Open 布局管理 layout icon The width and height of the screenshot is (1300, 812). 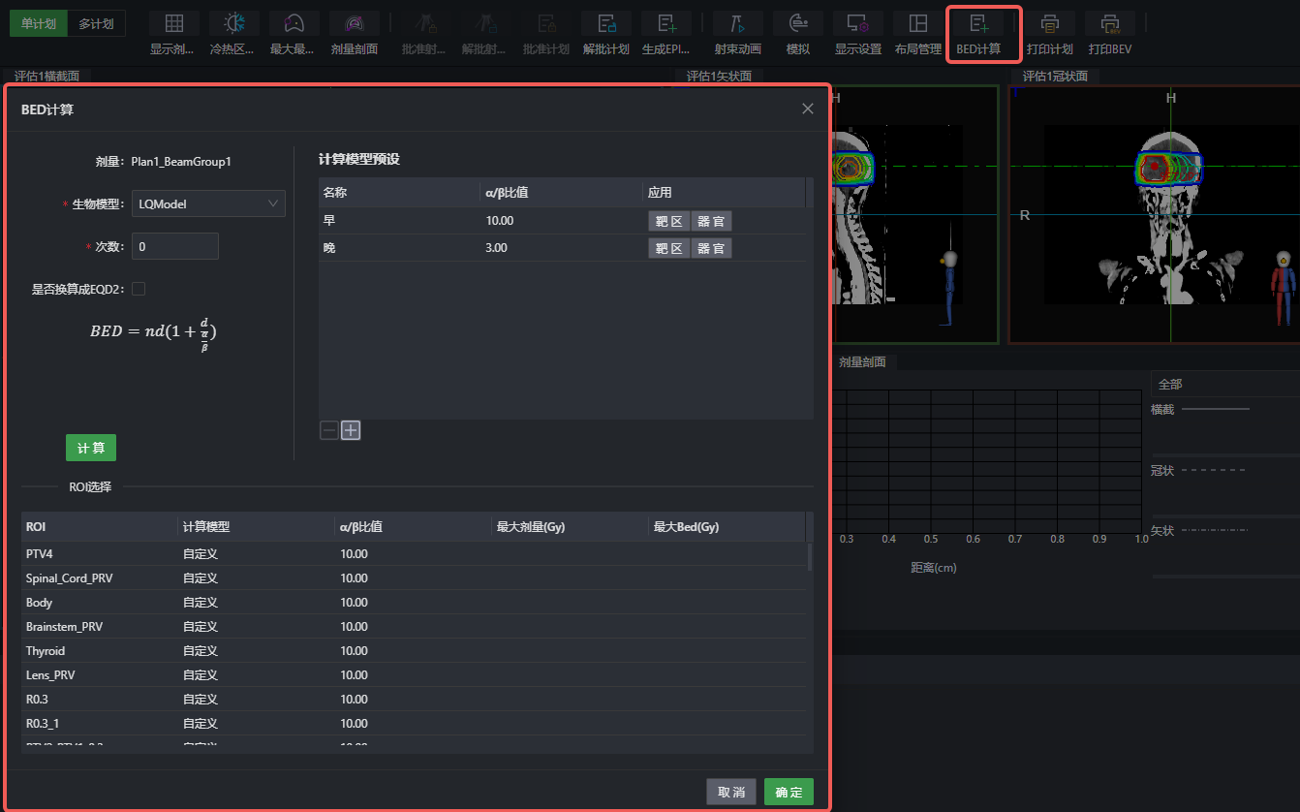[x=918, y=24]
